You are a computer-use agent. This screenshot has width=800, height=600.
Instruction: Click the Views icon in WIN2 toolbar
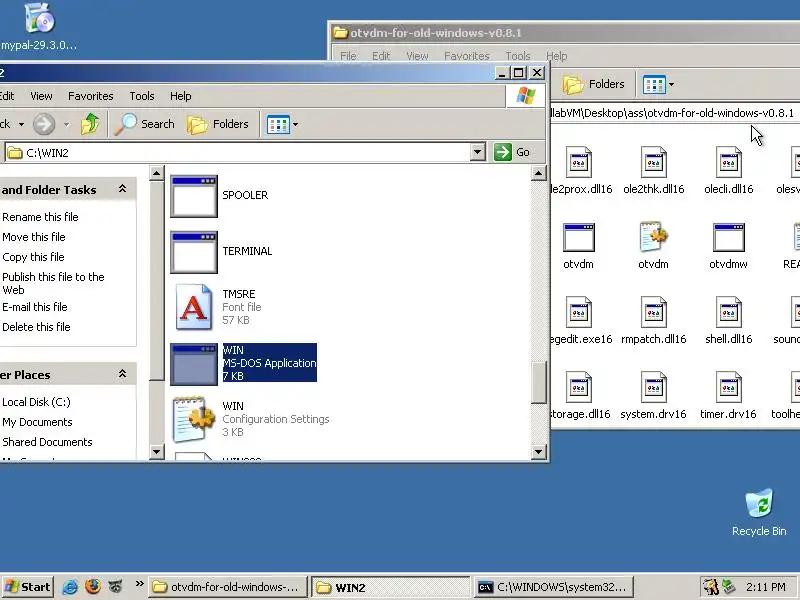(x=278, y=124)
